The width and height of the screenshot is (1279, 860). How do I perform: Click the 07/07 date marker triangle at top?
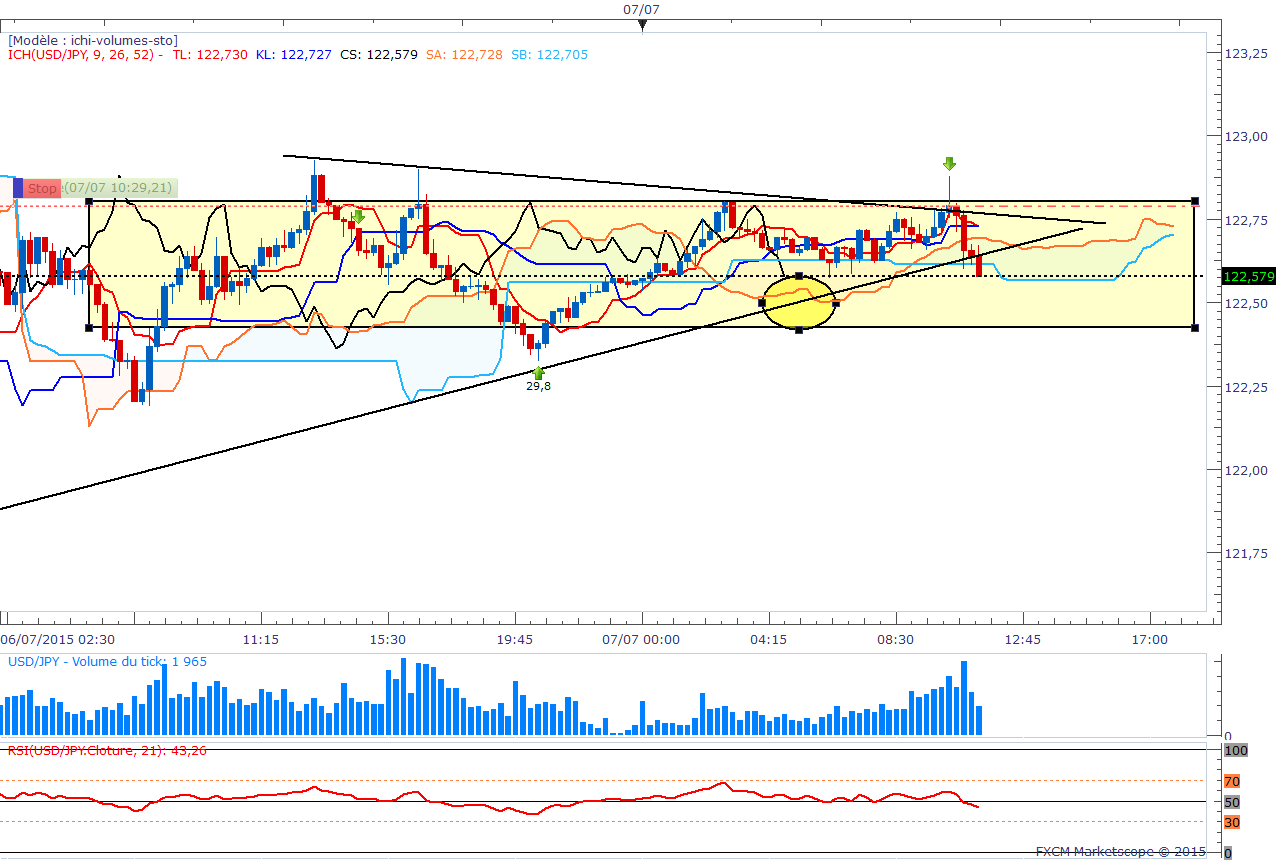pos(643,25)
